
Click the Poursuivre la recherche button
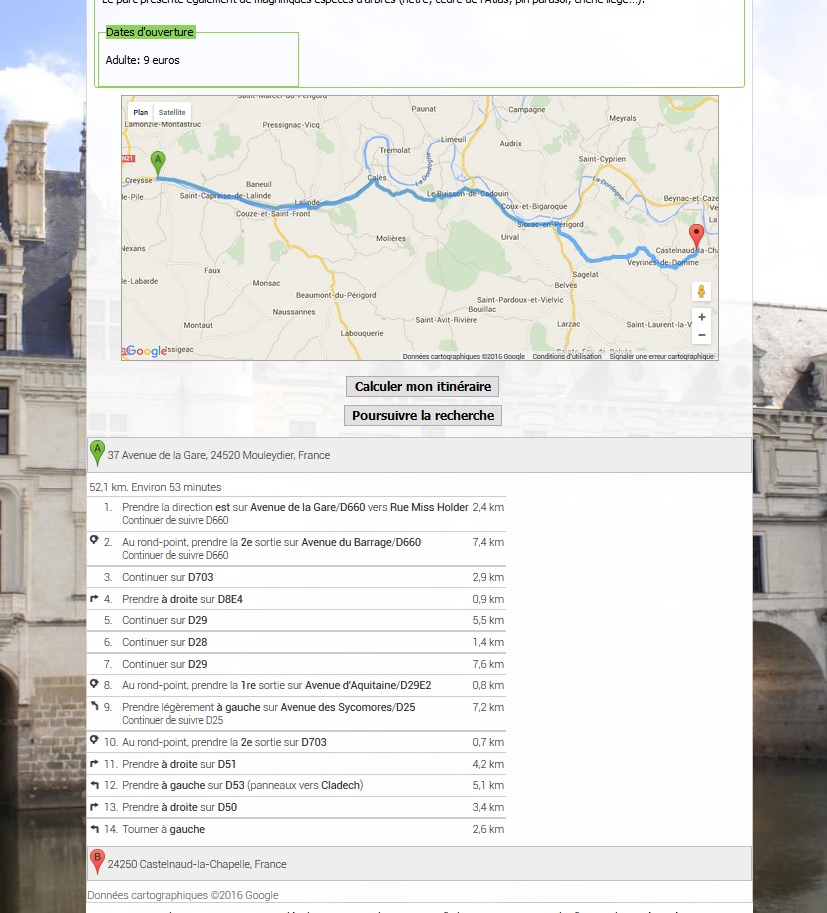tap(423, 416)
